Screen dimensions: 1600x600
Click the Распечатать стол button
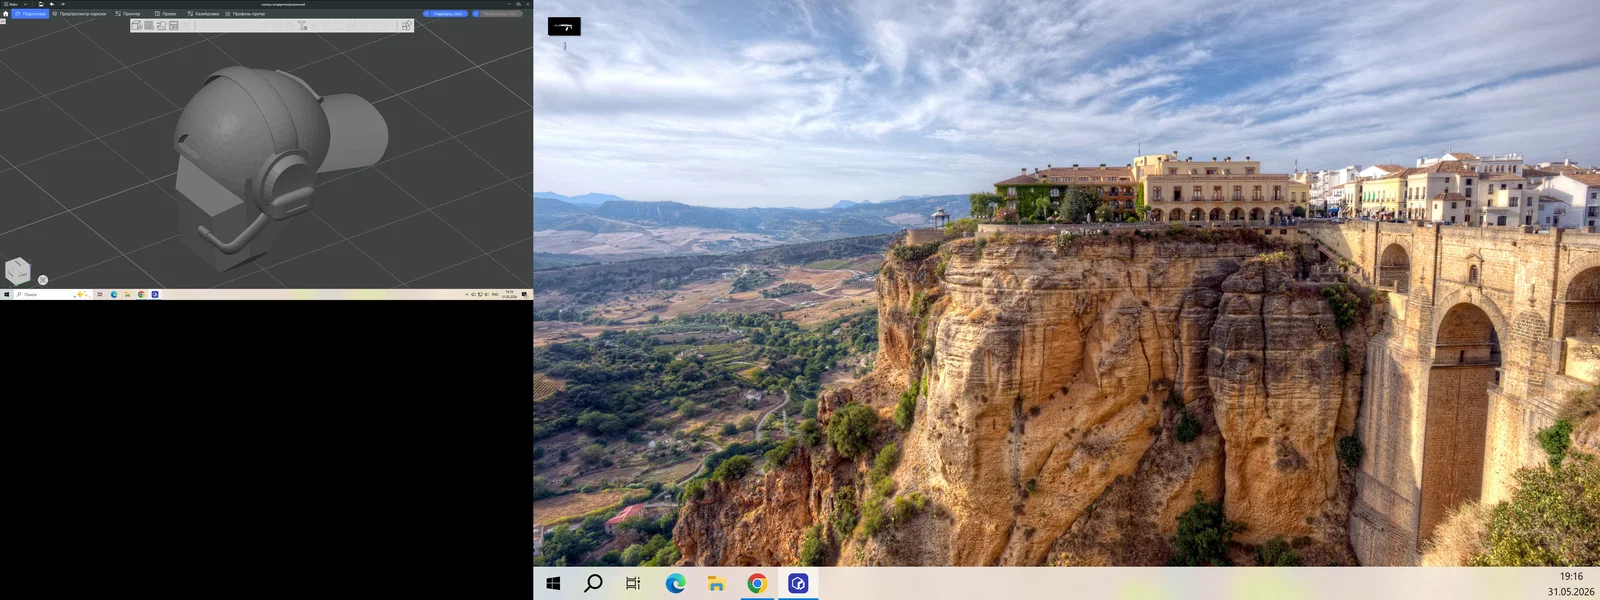[501, 14]
